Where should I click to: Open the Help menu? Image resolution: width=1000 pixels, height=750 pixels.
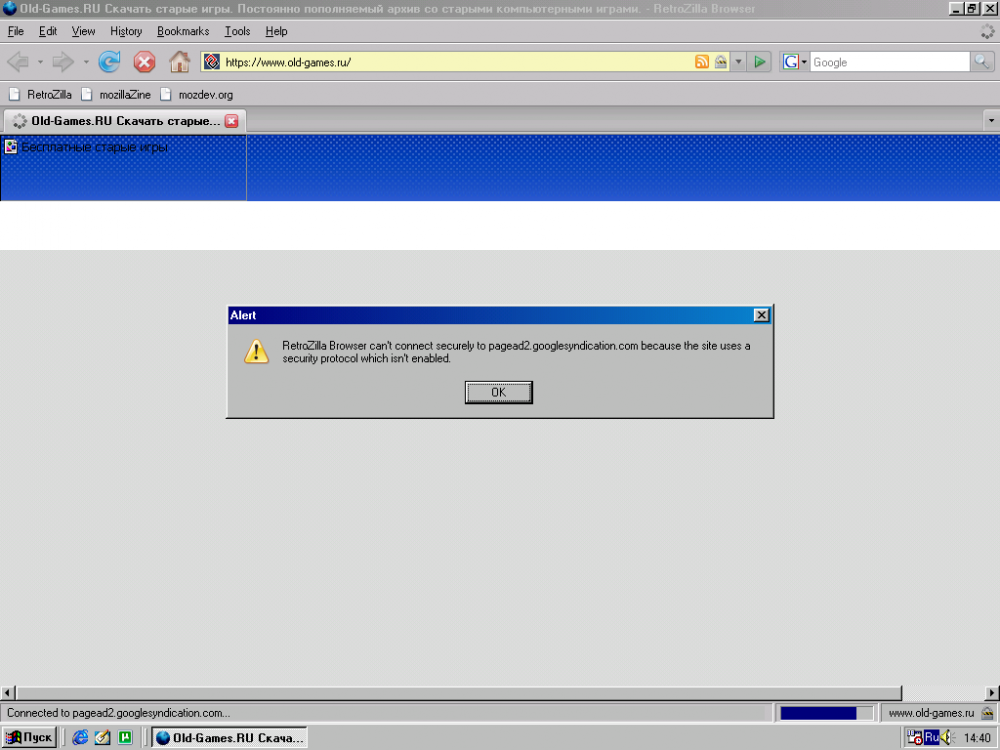(276, 31)
